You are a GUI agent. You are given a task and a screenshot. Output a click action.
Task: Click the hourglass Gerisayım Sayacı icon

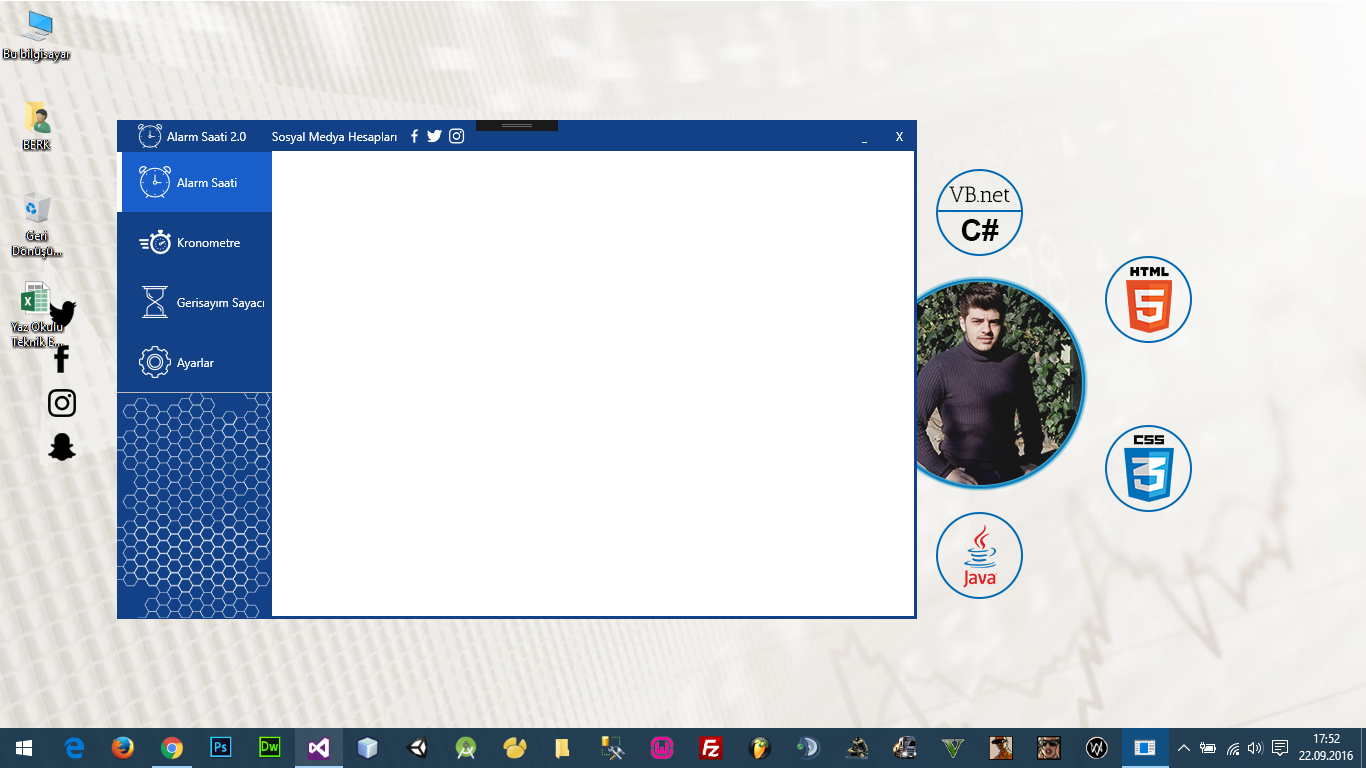pos(155,302)
